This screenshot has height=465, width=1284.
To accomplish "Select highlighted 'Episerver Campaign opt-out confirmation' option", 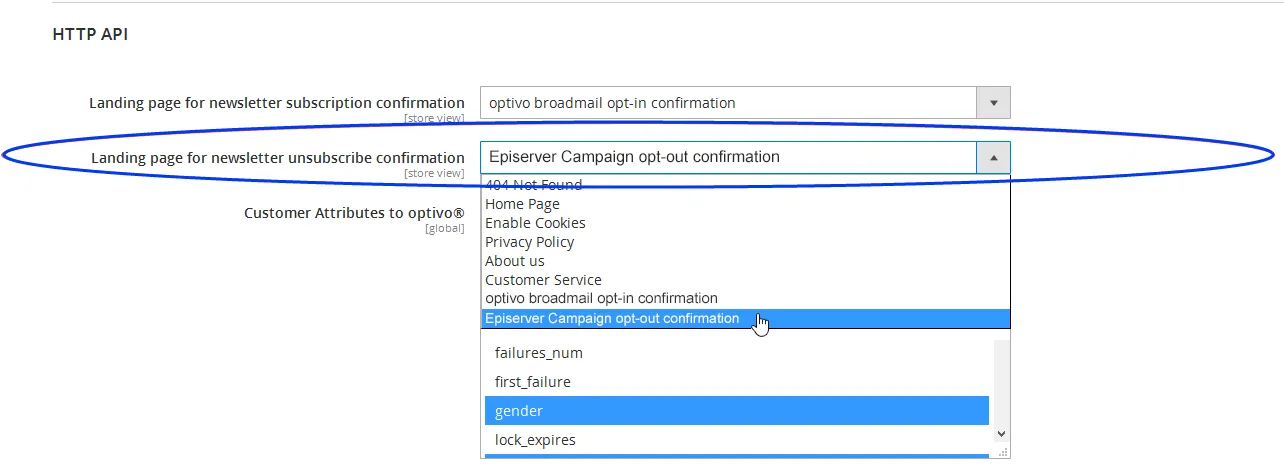I will click(745, 319).
